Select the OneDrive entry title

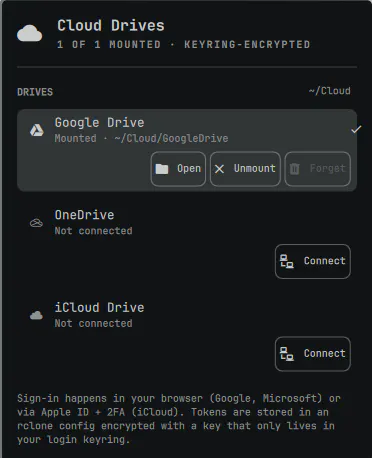click(84, 215)
